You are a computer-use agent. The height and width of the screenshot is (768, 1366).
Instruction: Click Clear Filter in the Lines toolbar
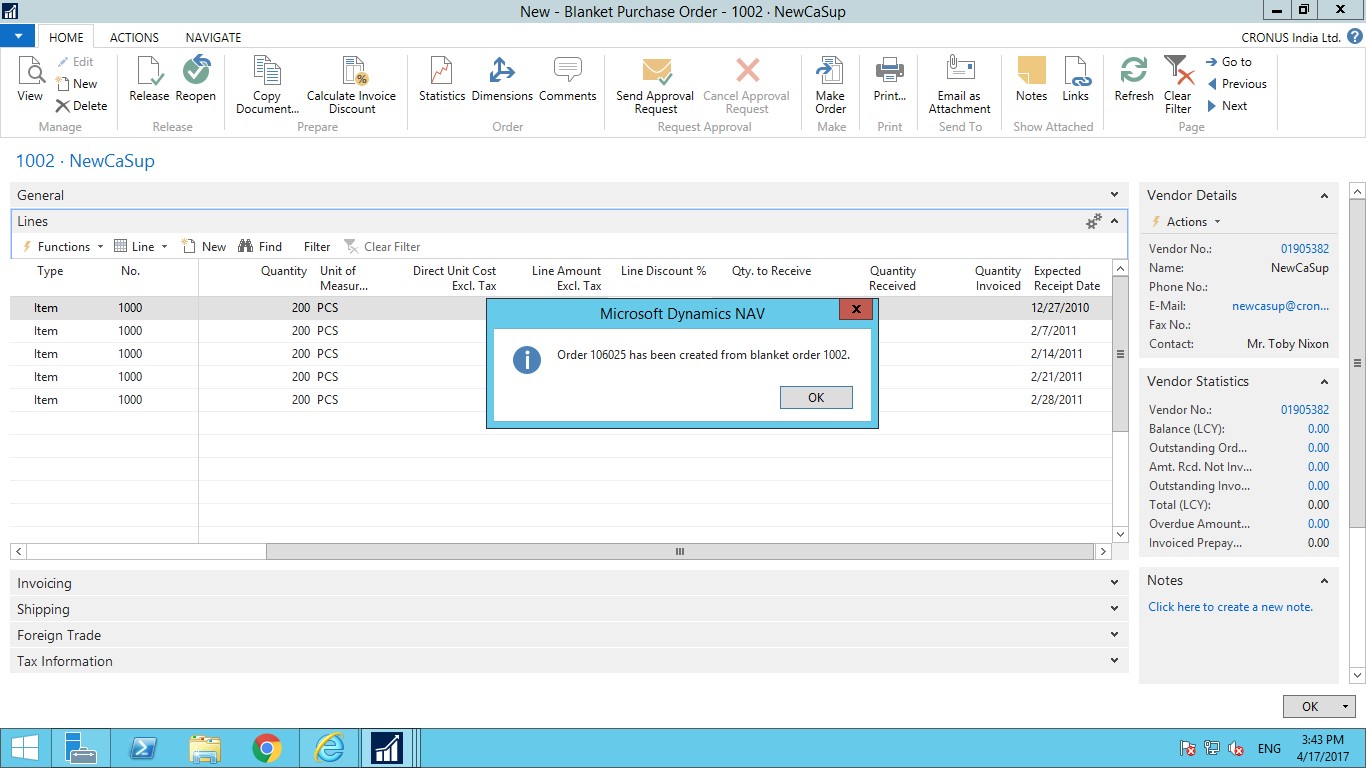382,247
